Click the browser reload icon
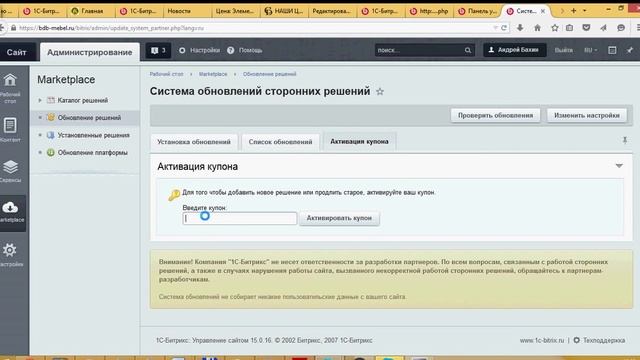The height and width of the screenshot is (360, 640). point(504,28)
